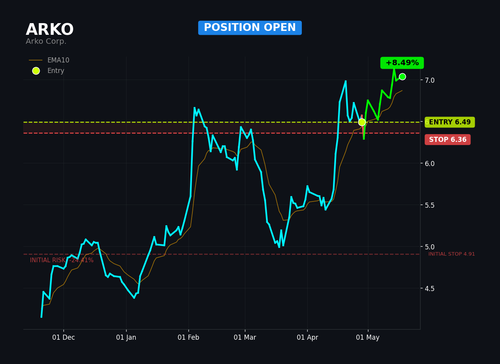Click the 4.5 price axis tick
Viewport: 500px width, 364px height.
(430, 288)
